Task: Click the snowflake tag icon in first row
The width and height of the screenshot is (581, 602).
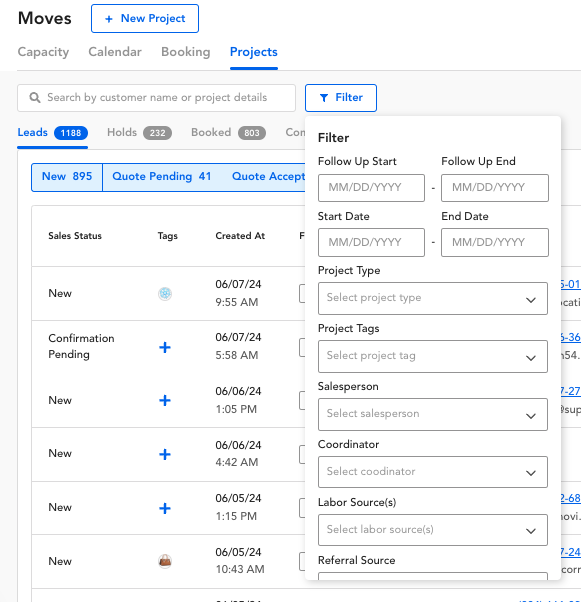Action: pos(165,294)
